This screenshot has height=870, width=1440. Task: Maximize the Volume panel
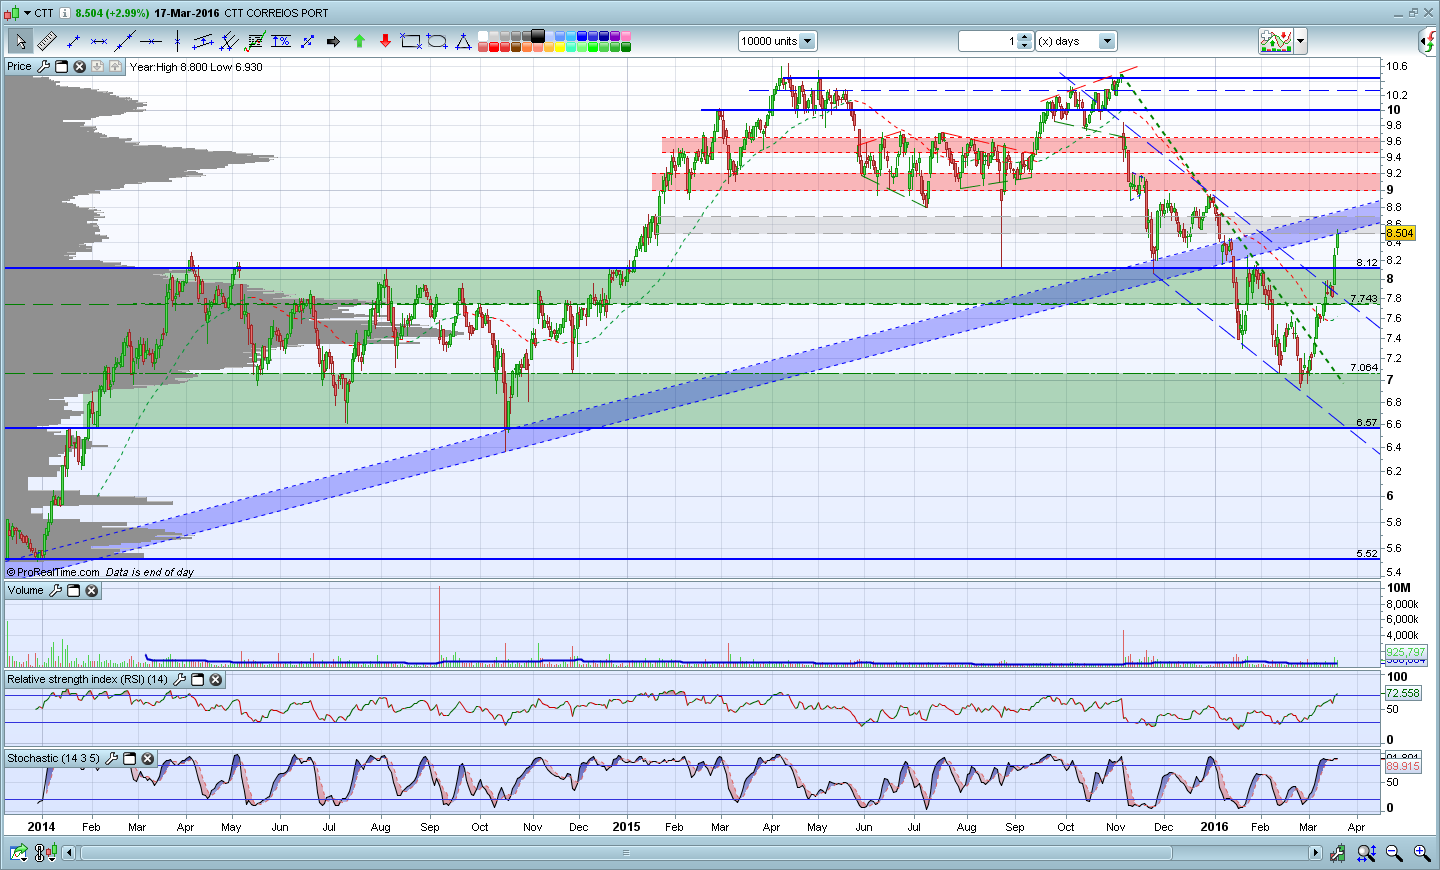[x=74, y=591]
